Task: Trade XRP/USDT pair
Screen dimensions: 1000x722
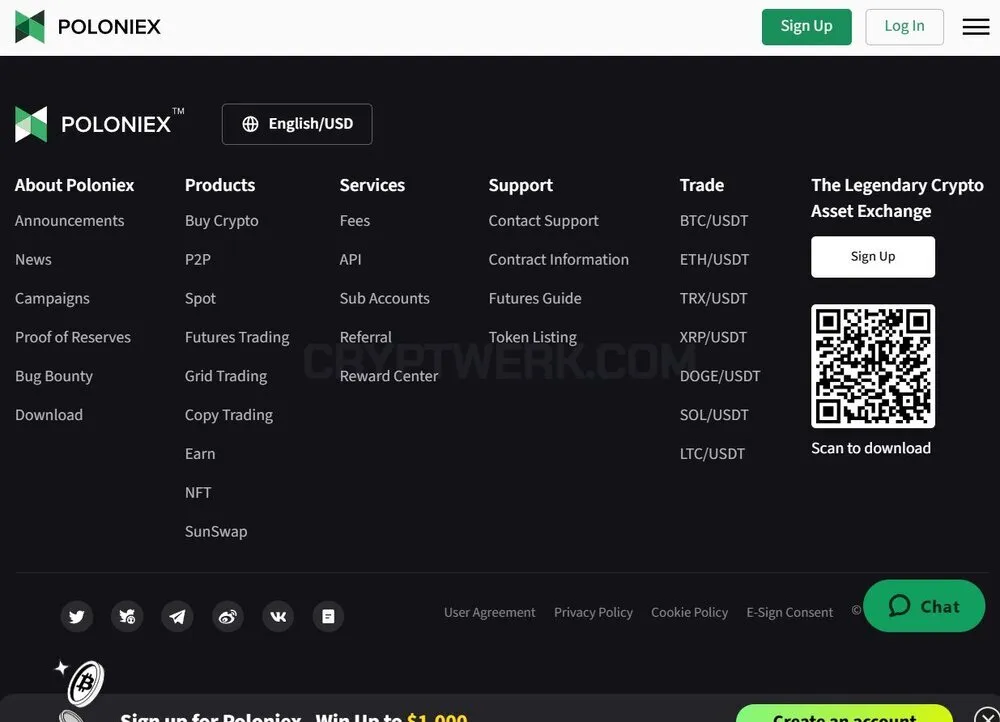Action: click(713, 337)
